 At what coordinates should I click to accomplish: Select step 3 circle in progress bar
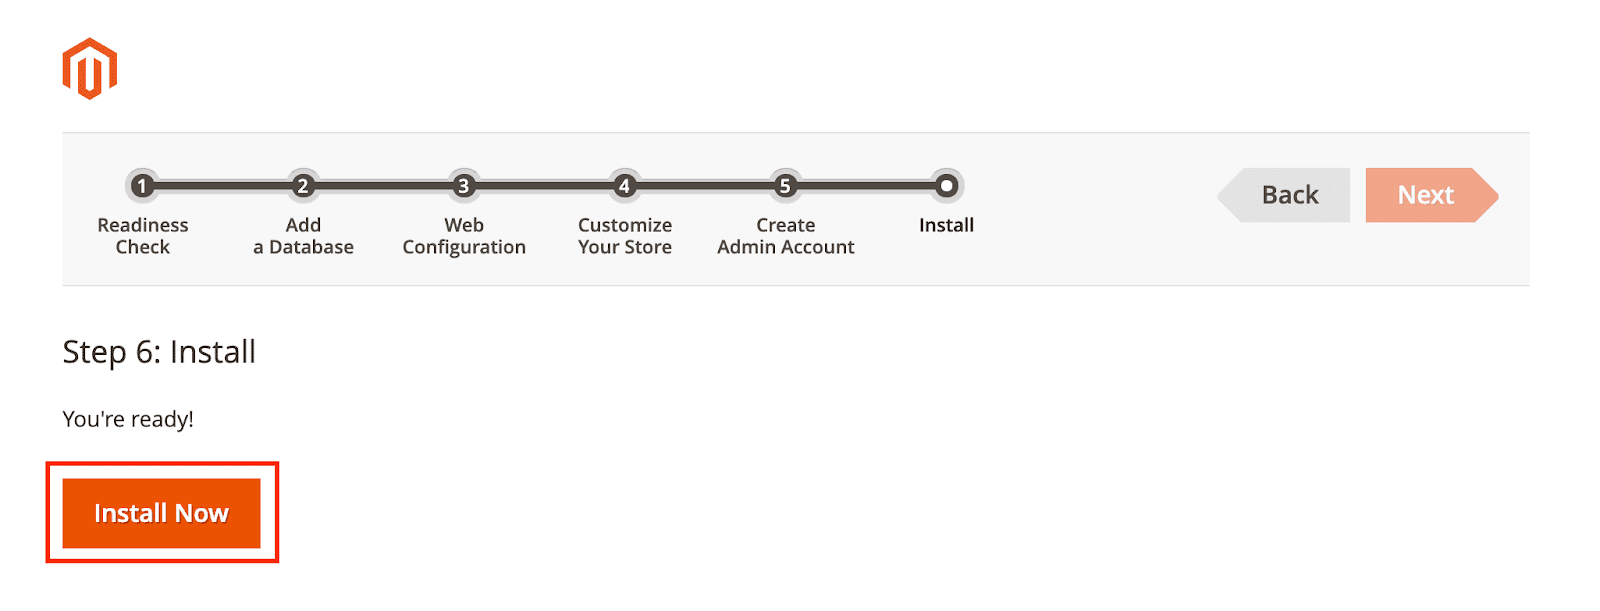pos(463,186)
